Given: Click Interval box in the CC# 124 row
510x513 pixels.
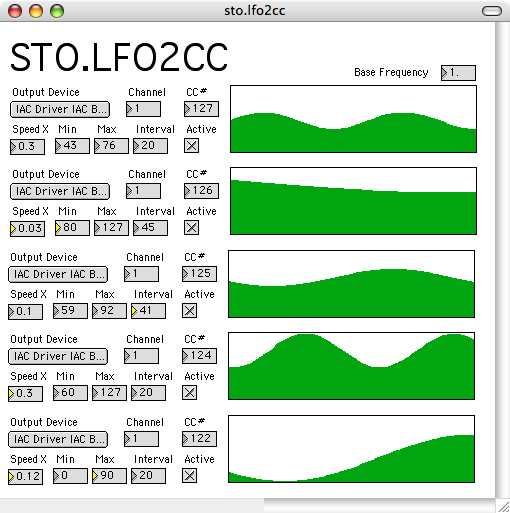Looking at the screenshot, I should click(148, 393).
